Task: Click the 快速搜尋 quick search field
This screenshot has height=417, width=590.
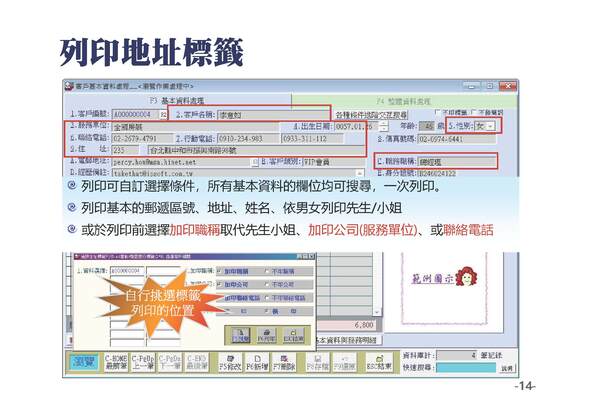Action: click(466, 368)
